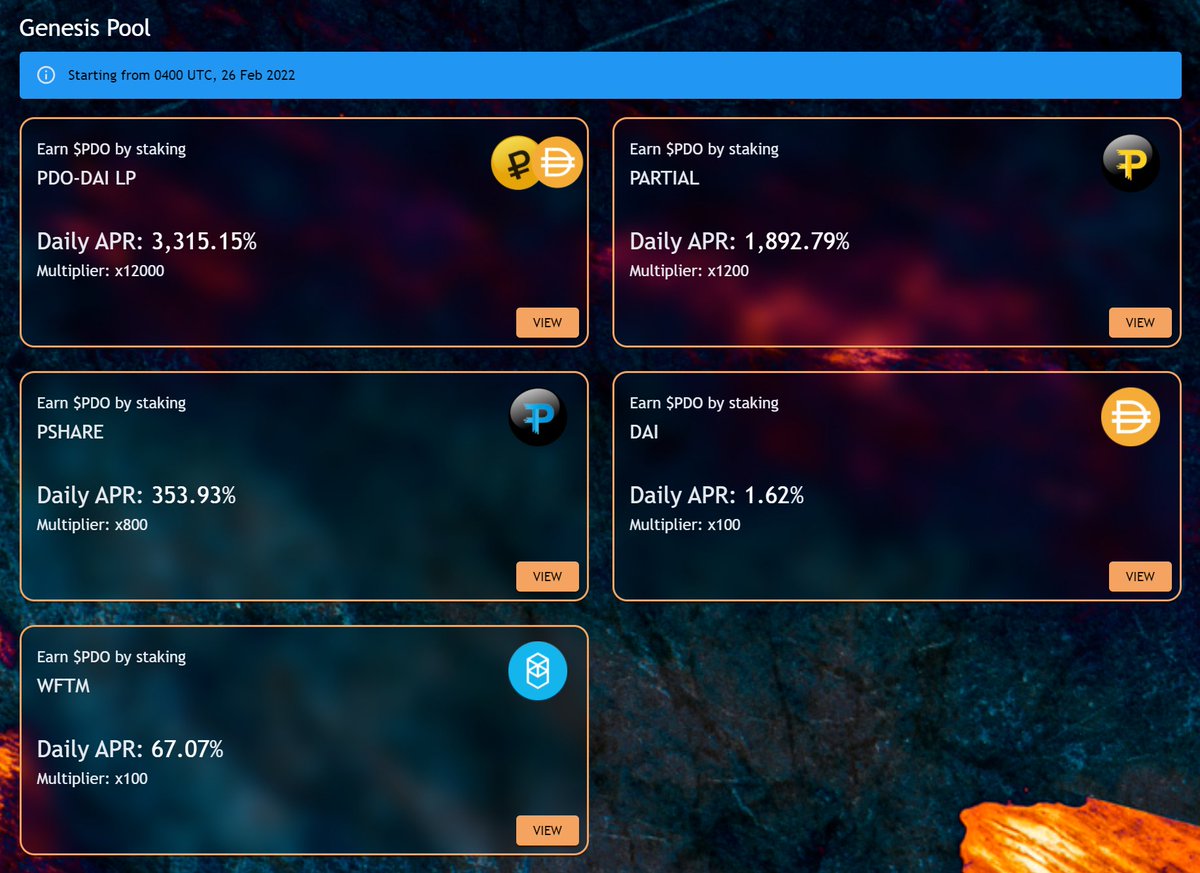
Task: Click the DAI coin icon on PDO-DAI LP card
Action: tap(557, 162)
